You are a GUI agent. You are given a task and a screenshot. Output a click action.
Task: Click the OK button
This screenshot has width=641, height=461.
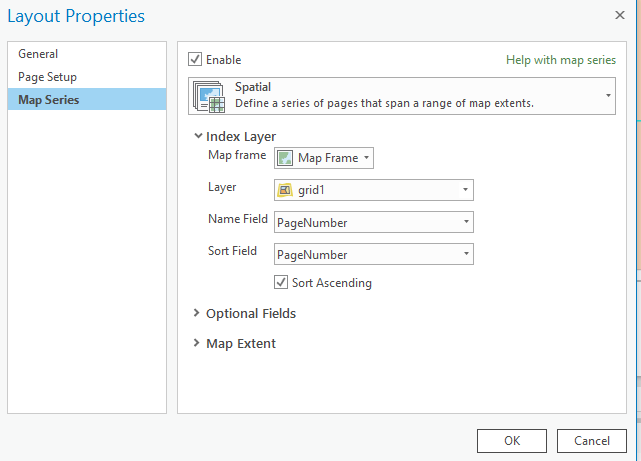(x=511, y=440)
